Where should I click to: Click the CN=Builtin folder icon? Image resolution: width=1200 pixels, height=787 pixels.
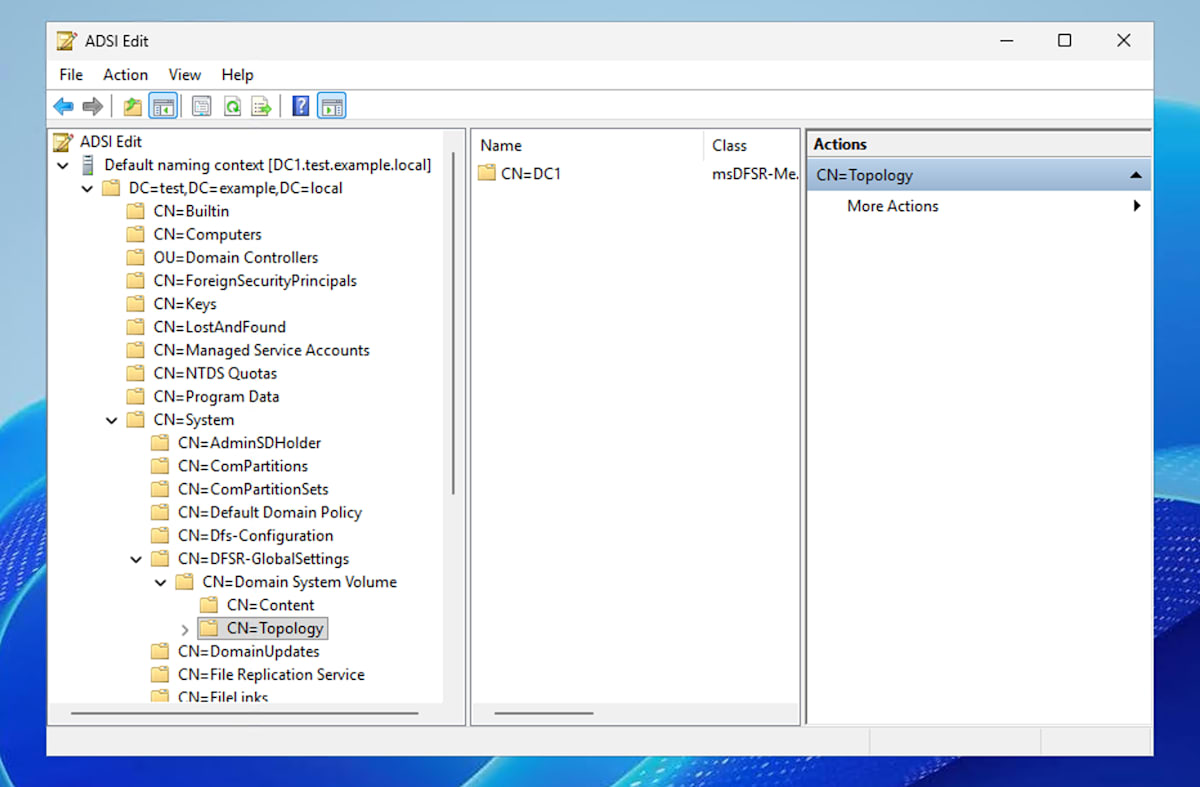[136, 211]
